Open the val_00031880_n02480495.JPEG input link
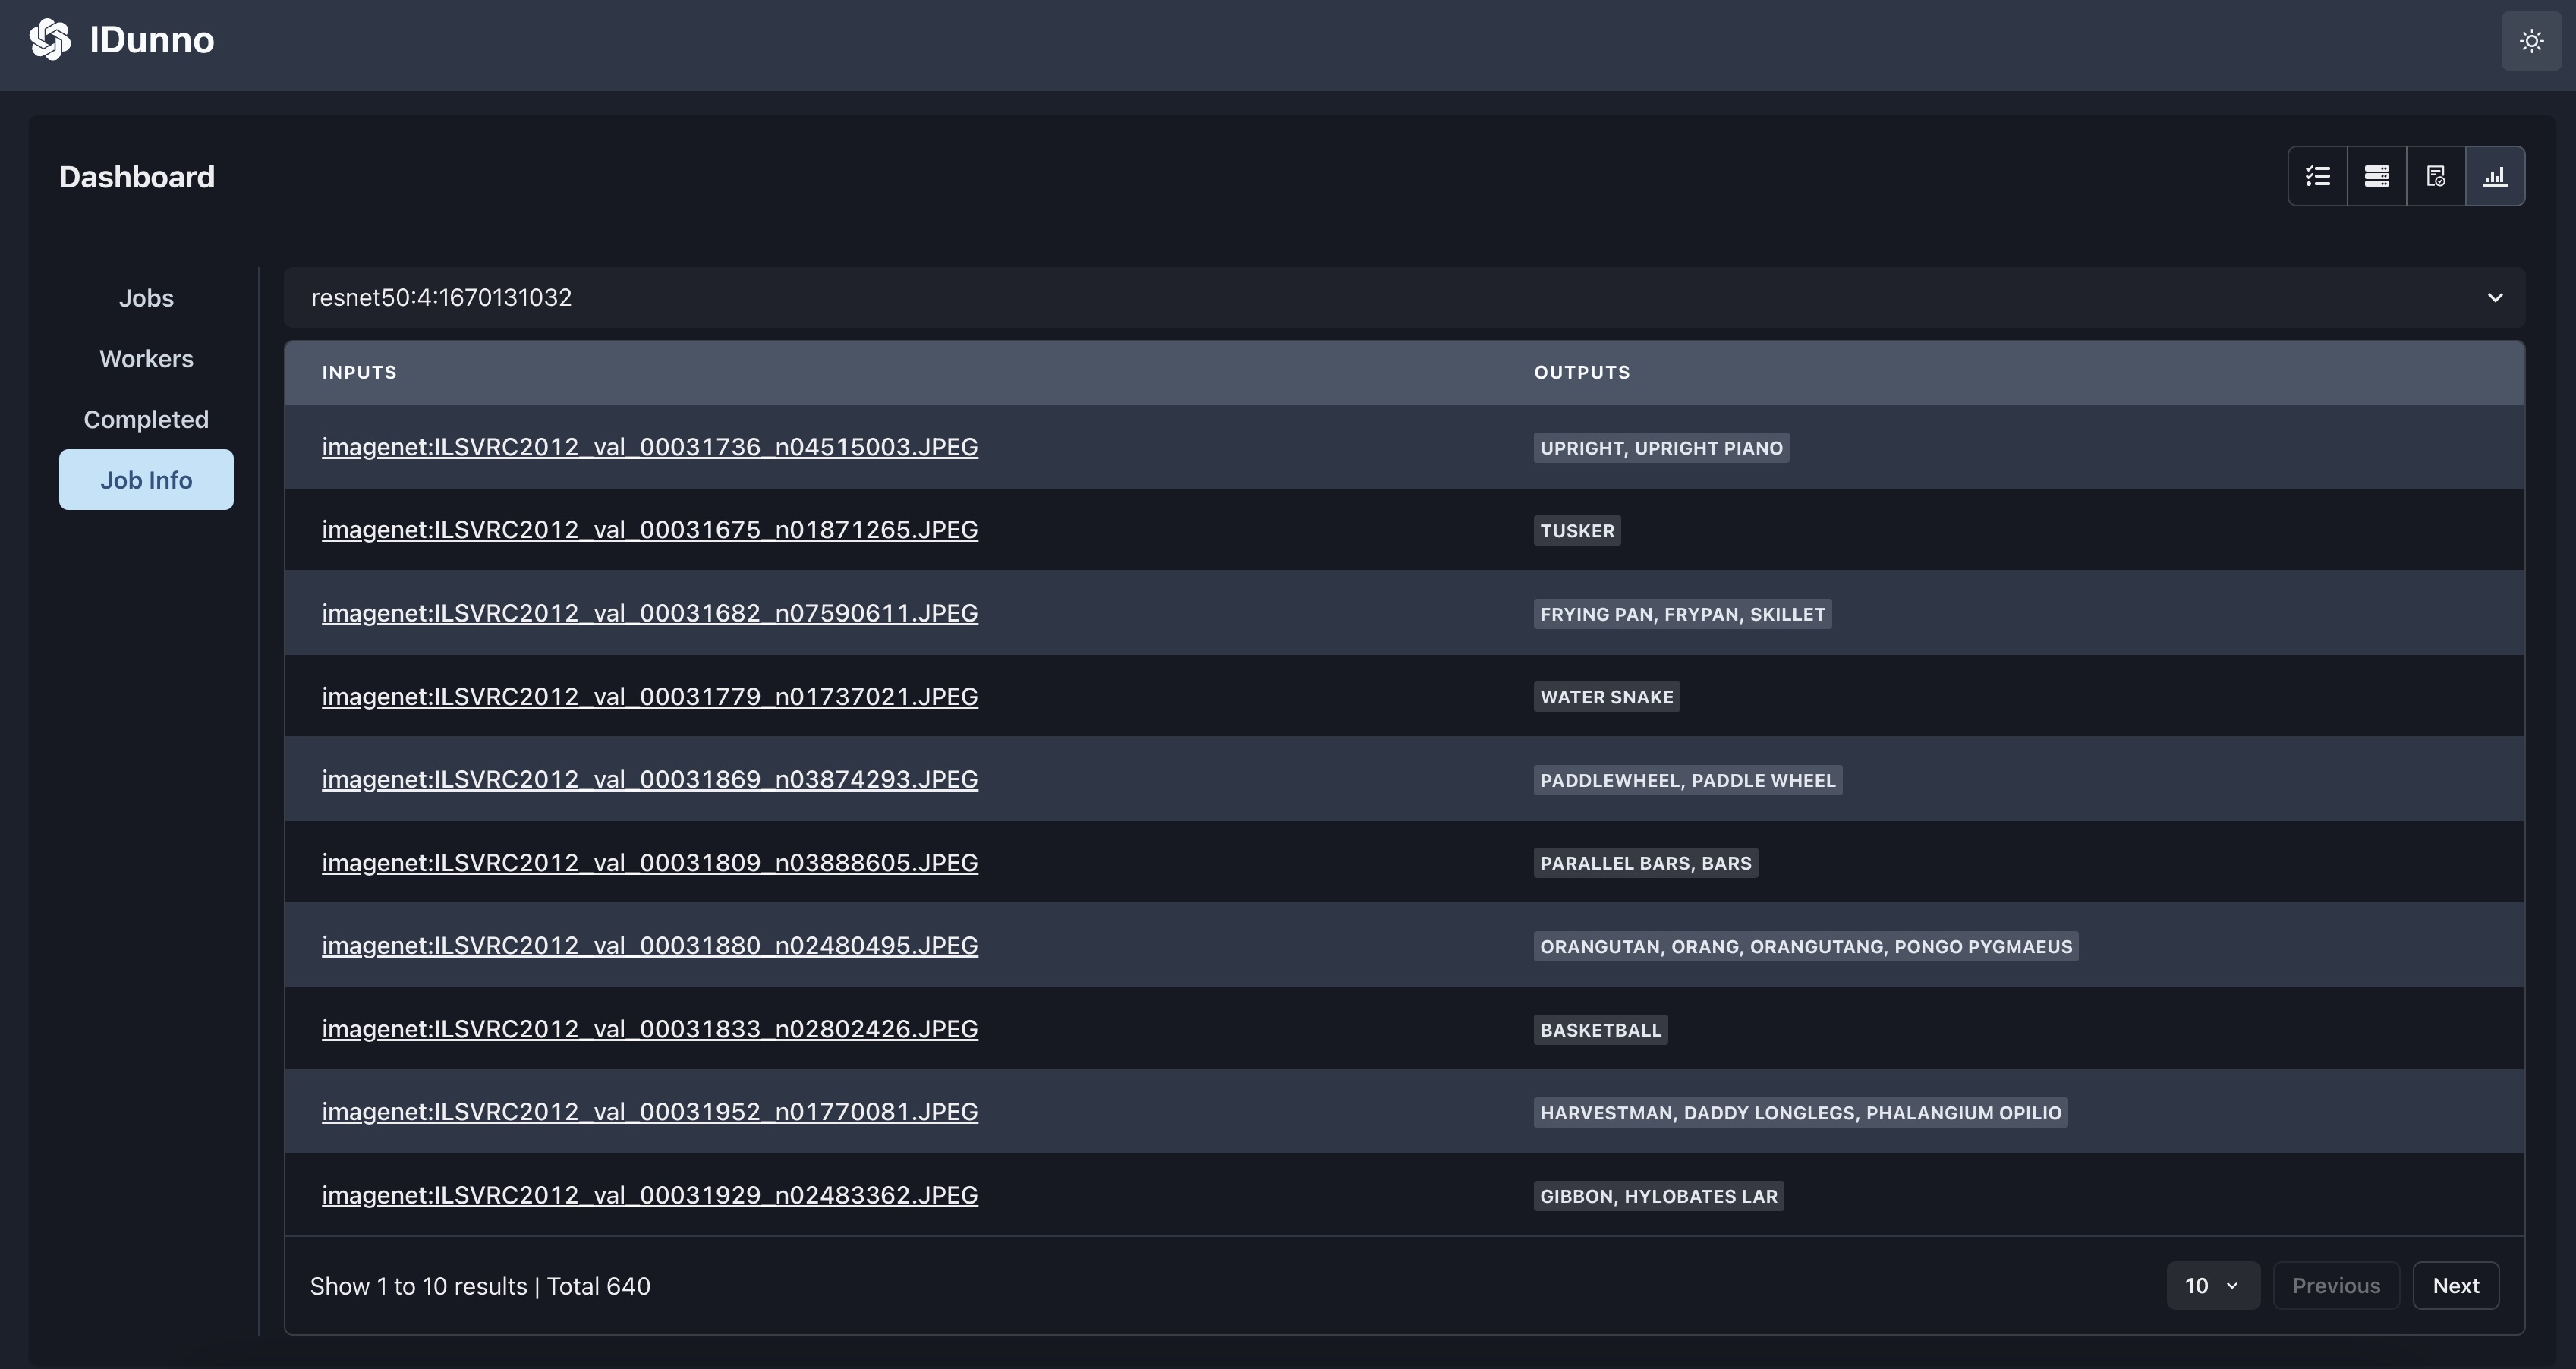 pyautogui.click(x=649, y=946)
